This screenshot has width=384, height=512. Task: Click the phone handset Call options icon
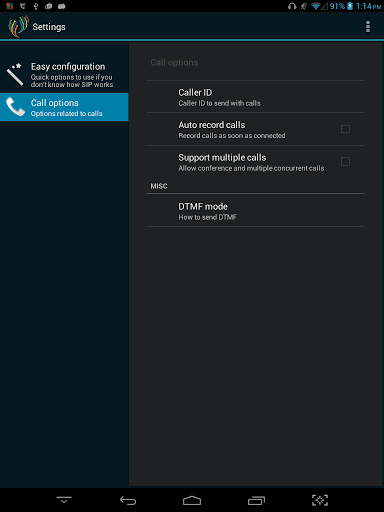point(15,107)
